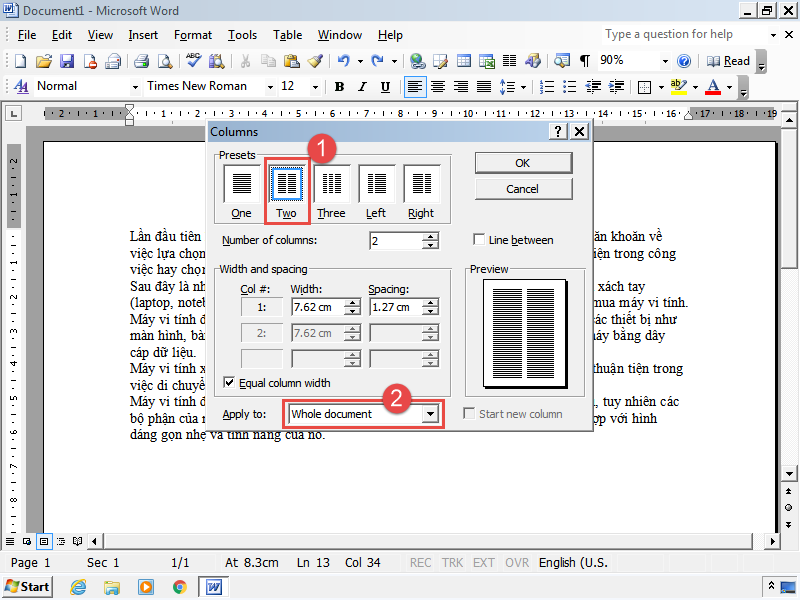The height and width of the screenshot is (600, 800).
Task: Undo the last action with the Undo arrow
Action: pyautogui.click(x=343, y=61)
